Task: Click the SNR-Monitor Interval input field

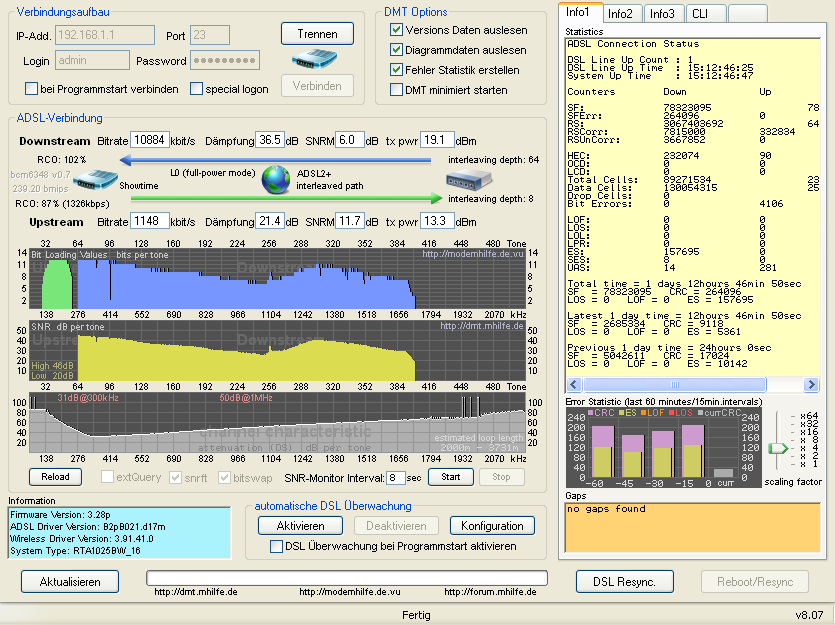Action: (x=396, y=478)
